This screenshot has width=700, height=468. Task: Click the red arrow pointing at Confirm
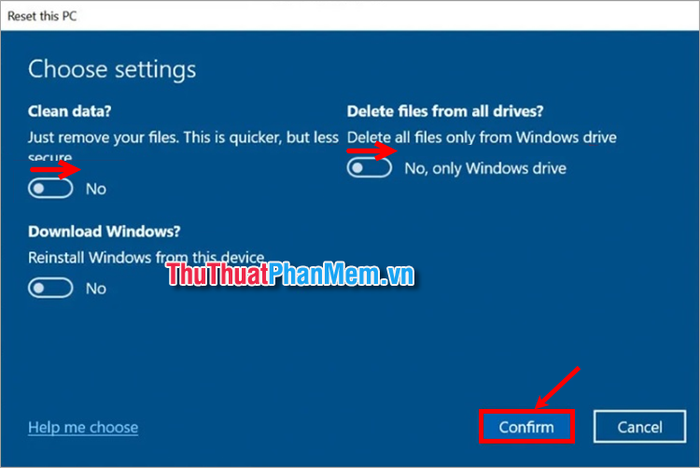pos(558,388)
